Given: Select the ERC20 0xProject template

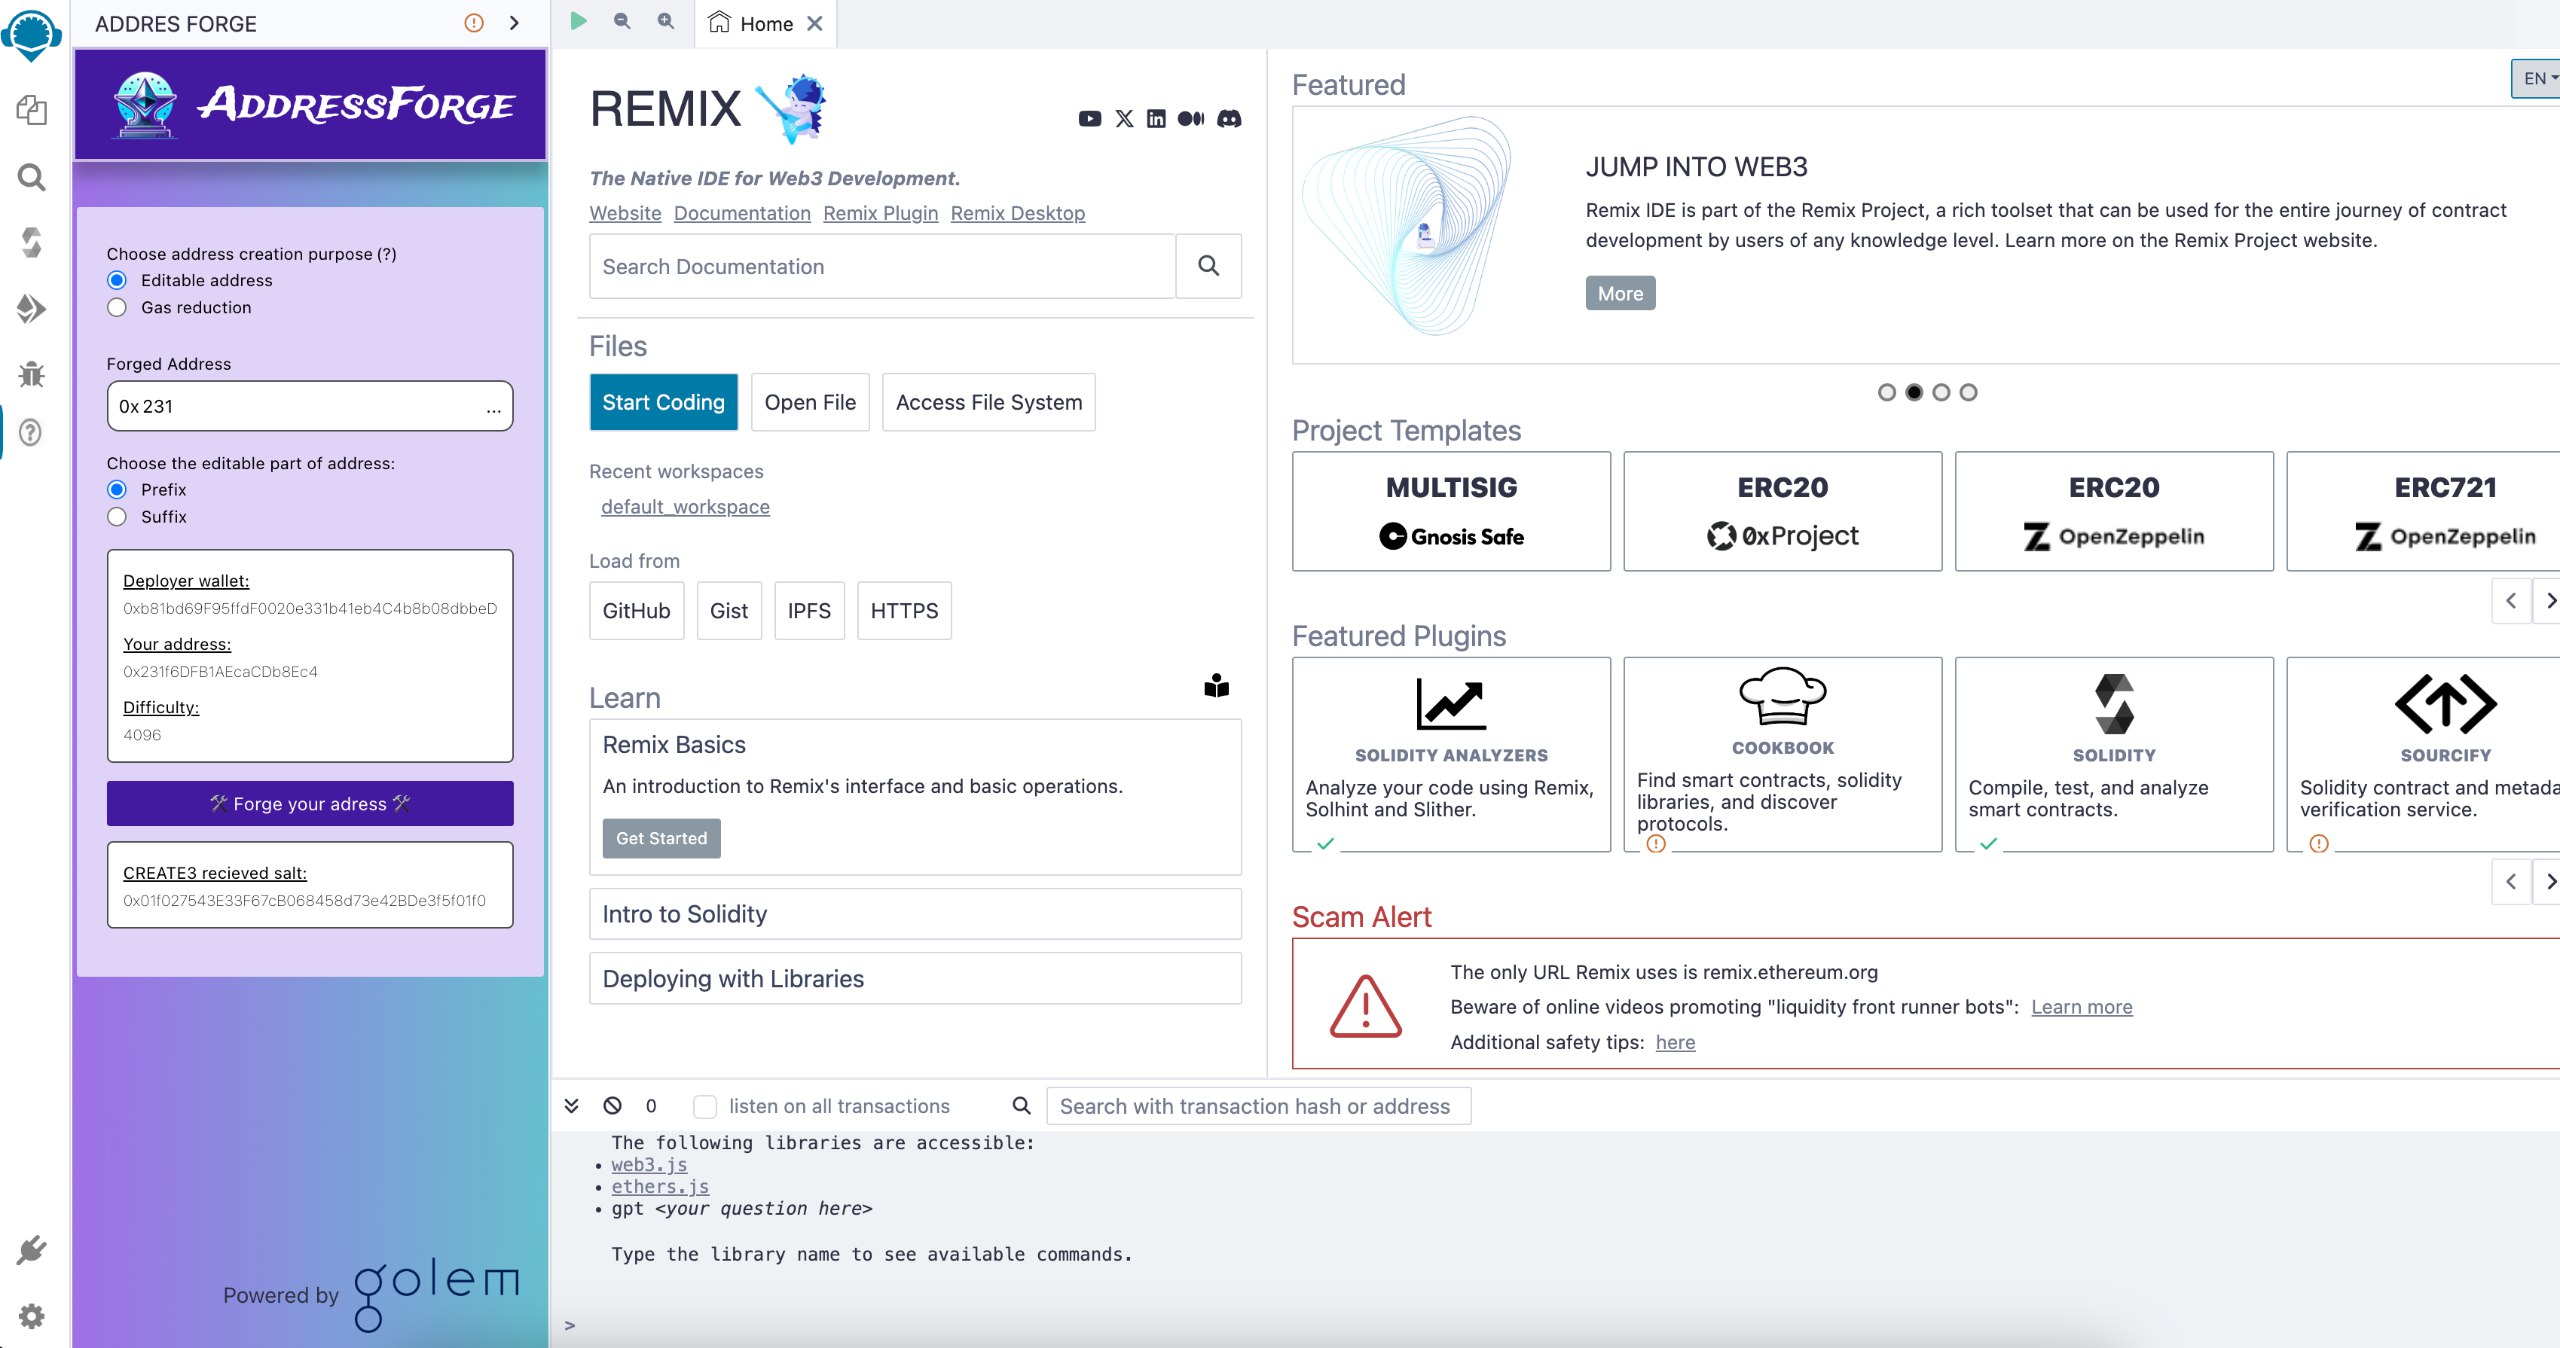Looking at the screenshot, I should click(1782, 511).
